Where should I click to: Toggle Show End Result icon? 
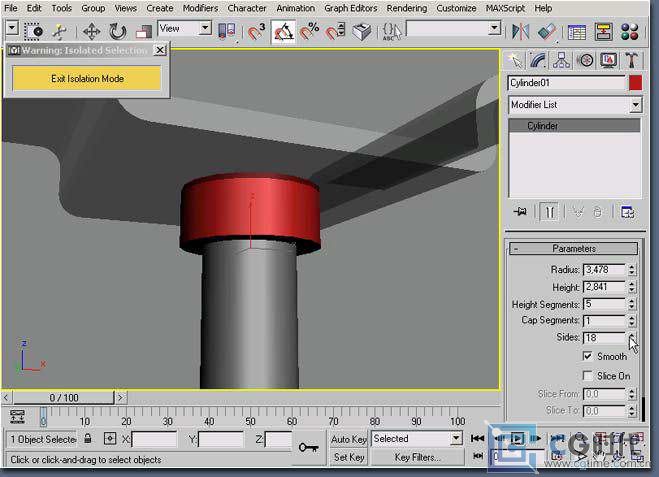point(549,212)
